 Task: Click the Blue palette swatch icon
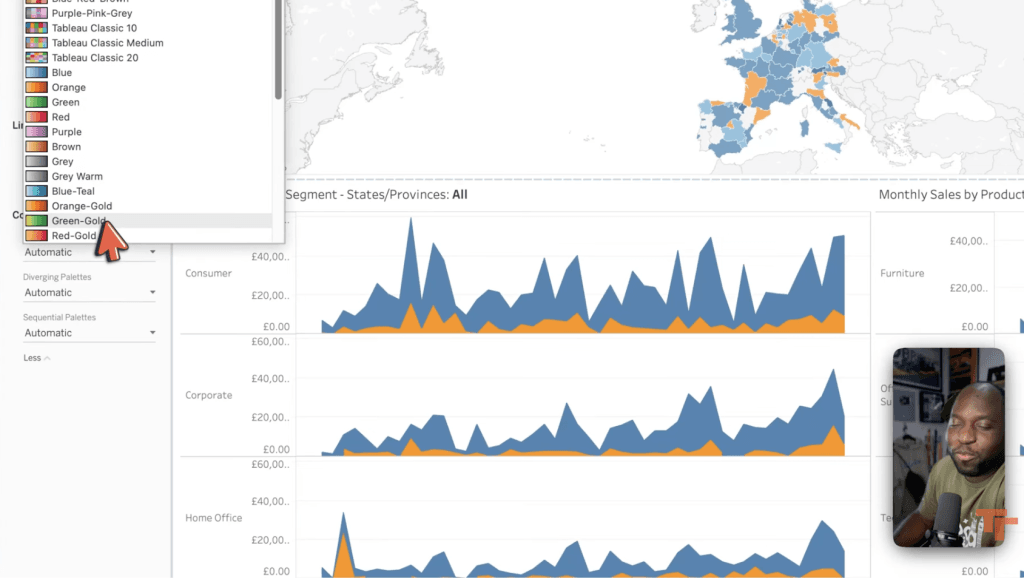click(x=36, y=73)
